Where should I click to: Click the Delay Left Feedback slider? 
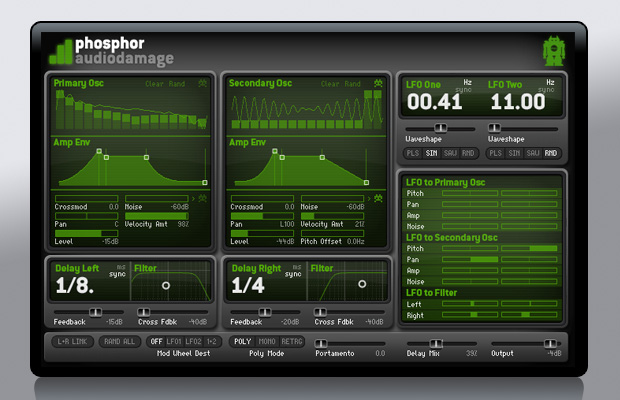pos(89,312)
